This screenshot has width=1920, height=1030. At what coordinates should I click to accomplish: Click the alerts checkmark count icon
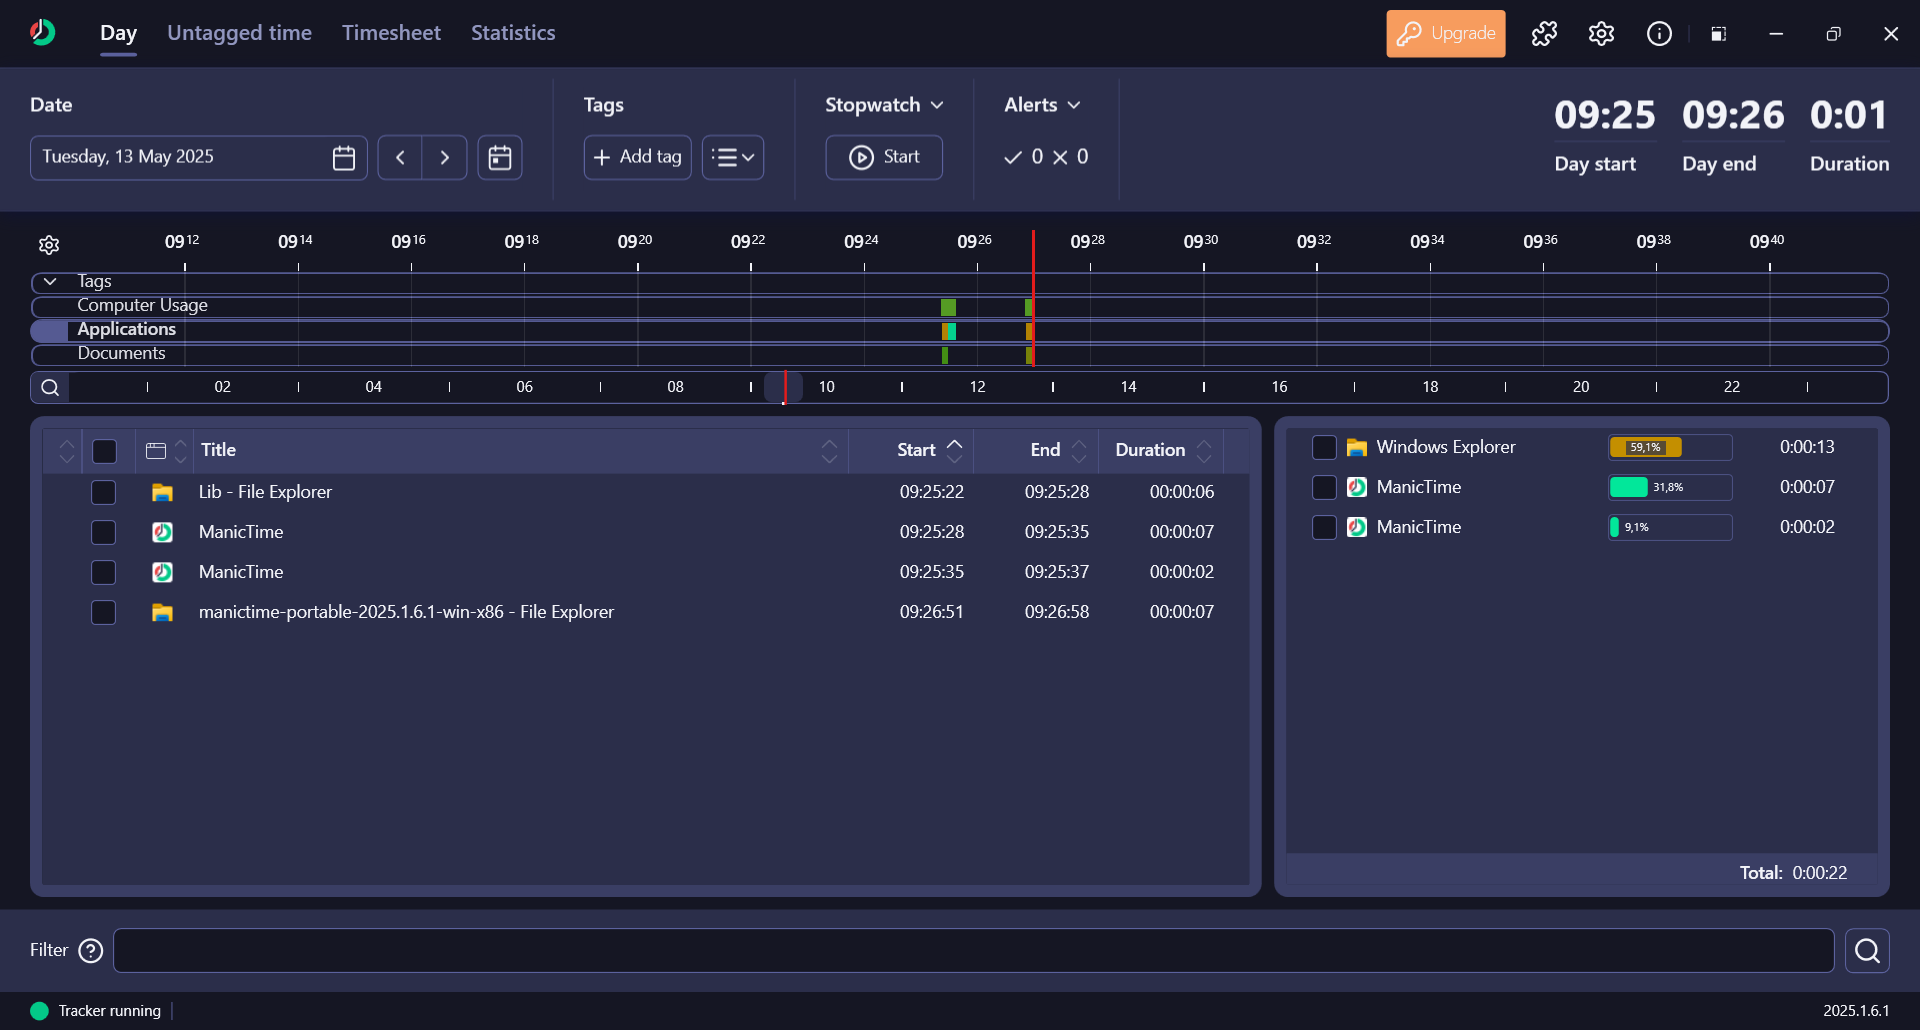point(1013,157)
